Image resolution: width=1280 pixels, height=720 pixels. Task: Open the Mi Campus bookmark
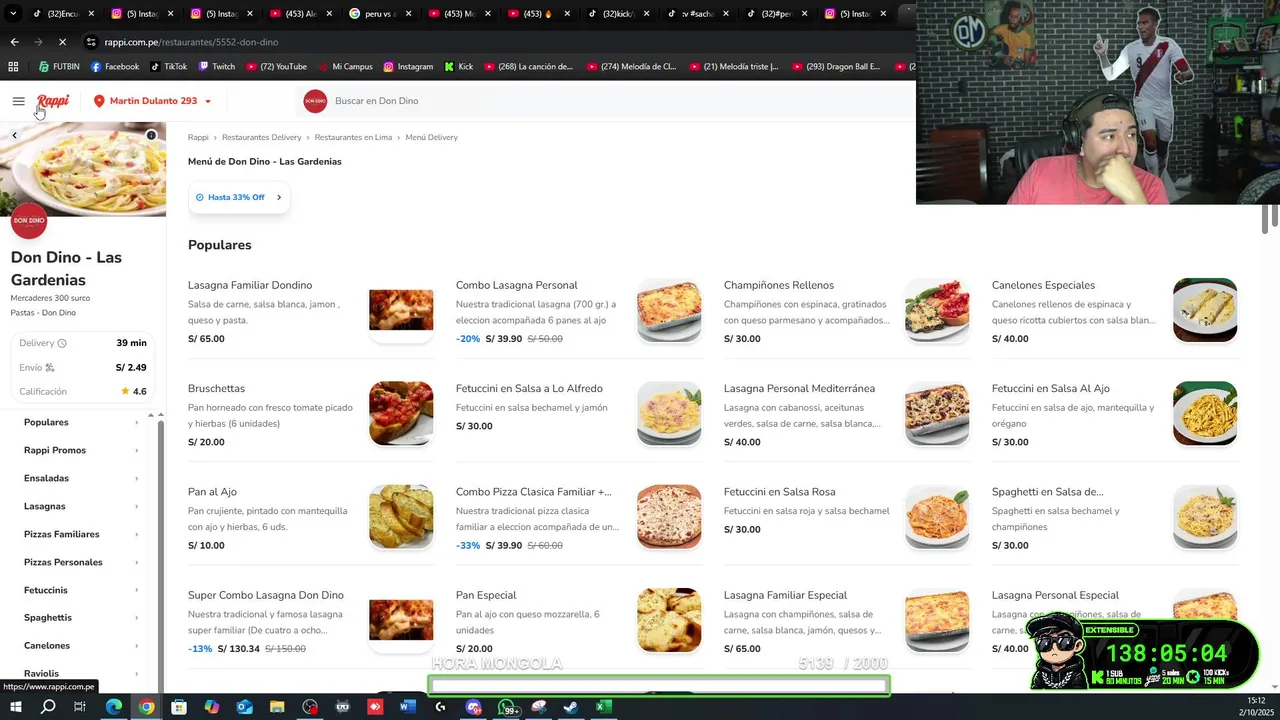pyautogui.click(x=345, y=67)
